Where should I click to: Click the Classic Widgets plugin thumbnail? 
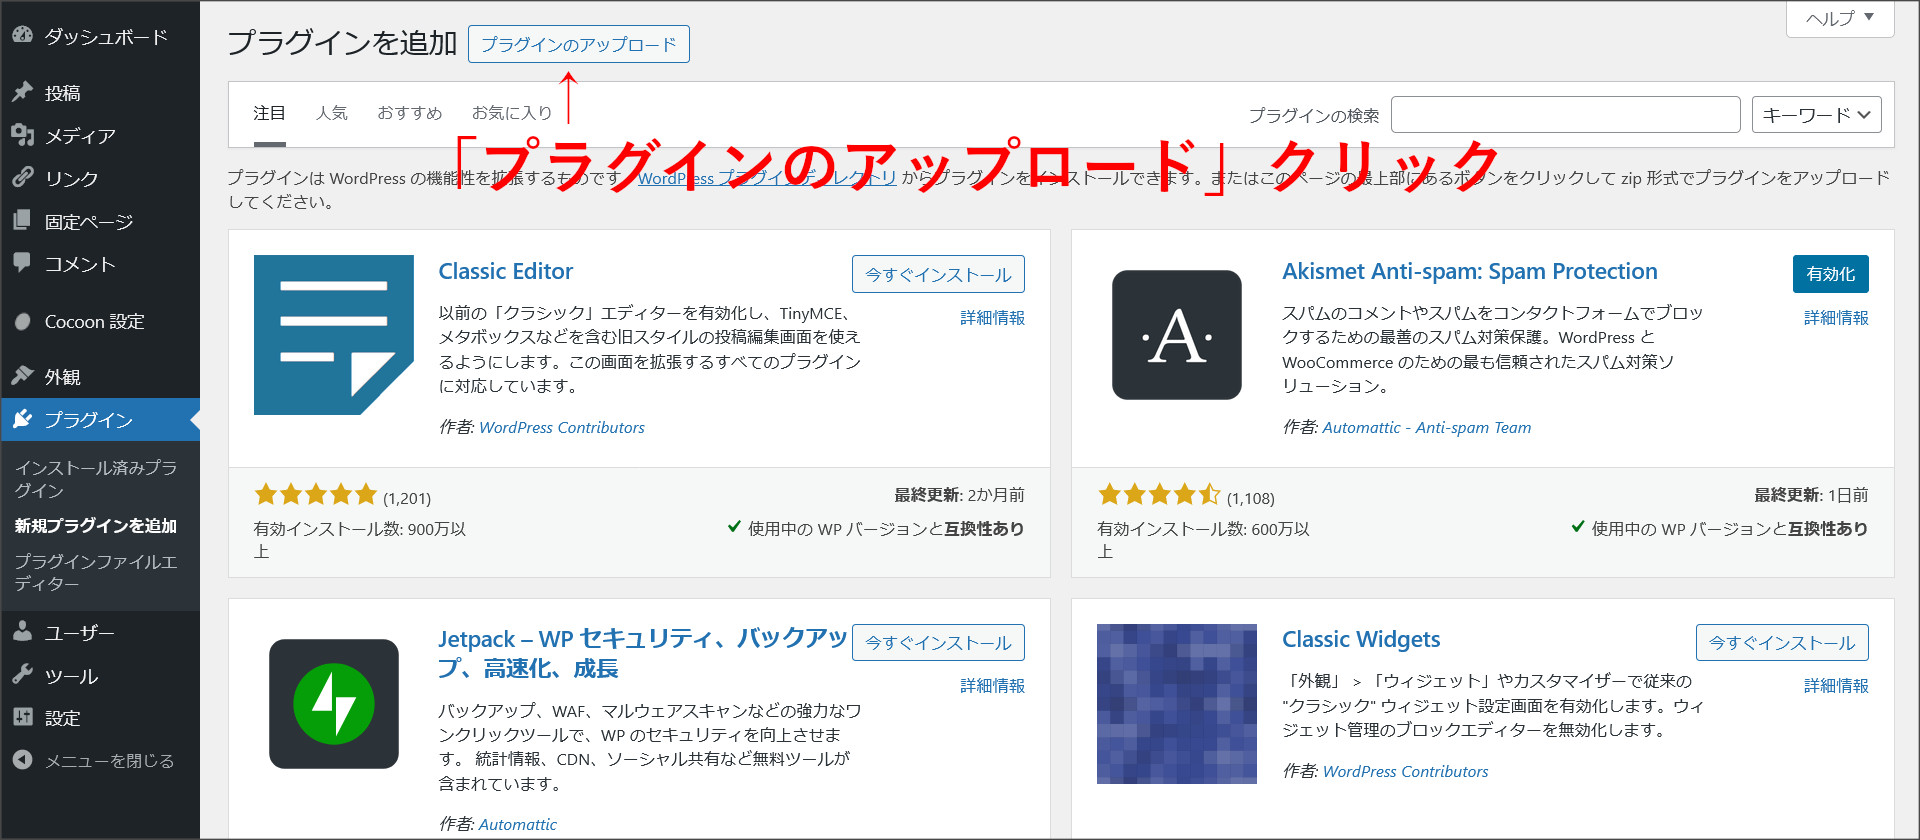click(1177, 704)
